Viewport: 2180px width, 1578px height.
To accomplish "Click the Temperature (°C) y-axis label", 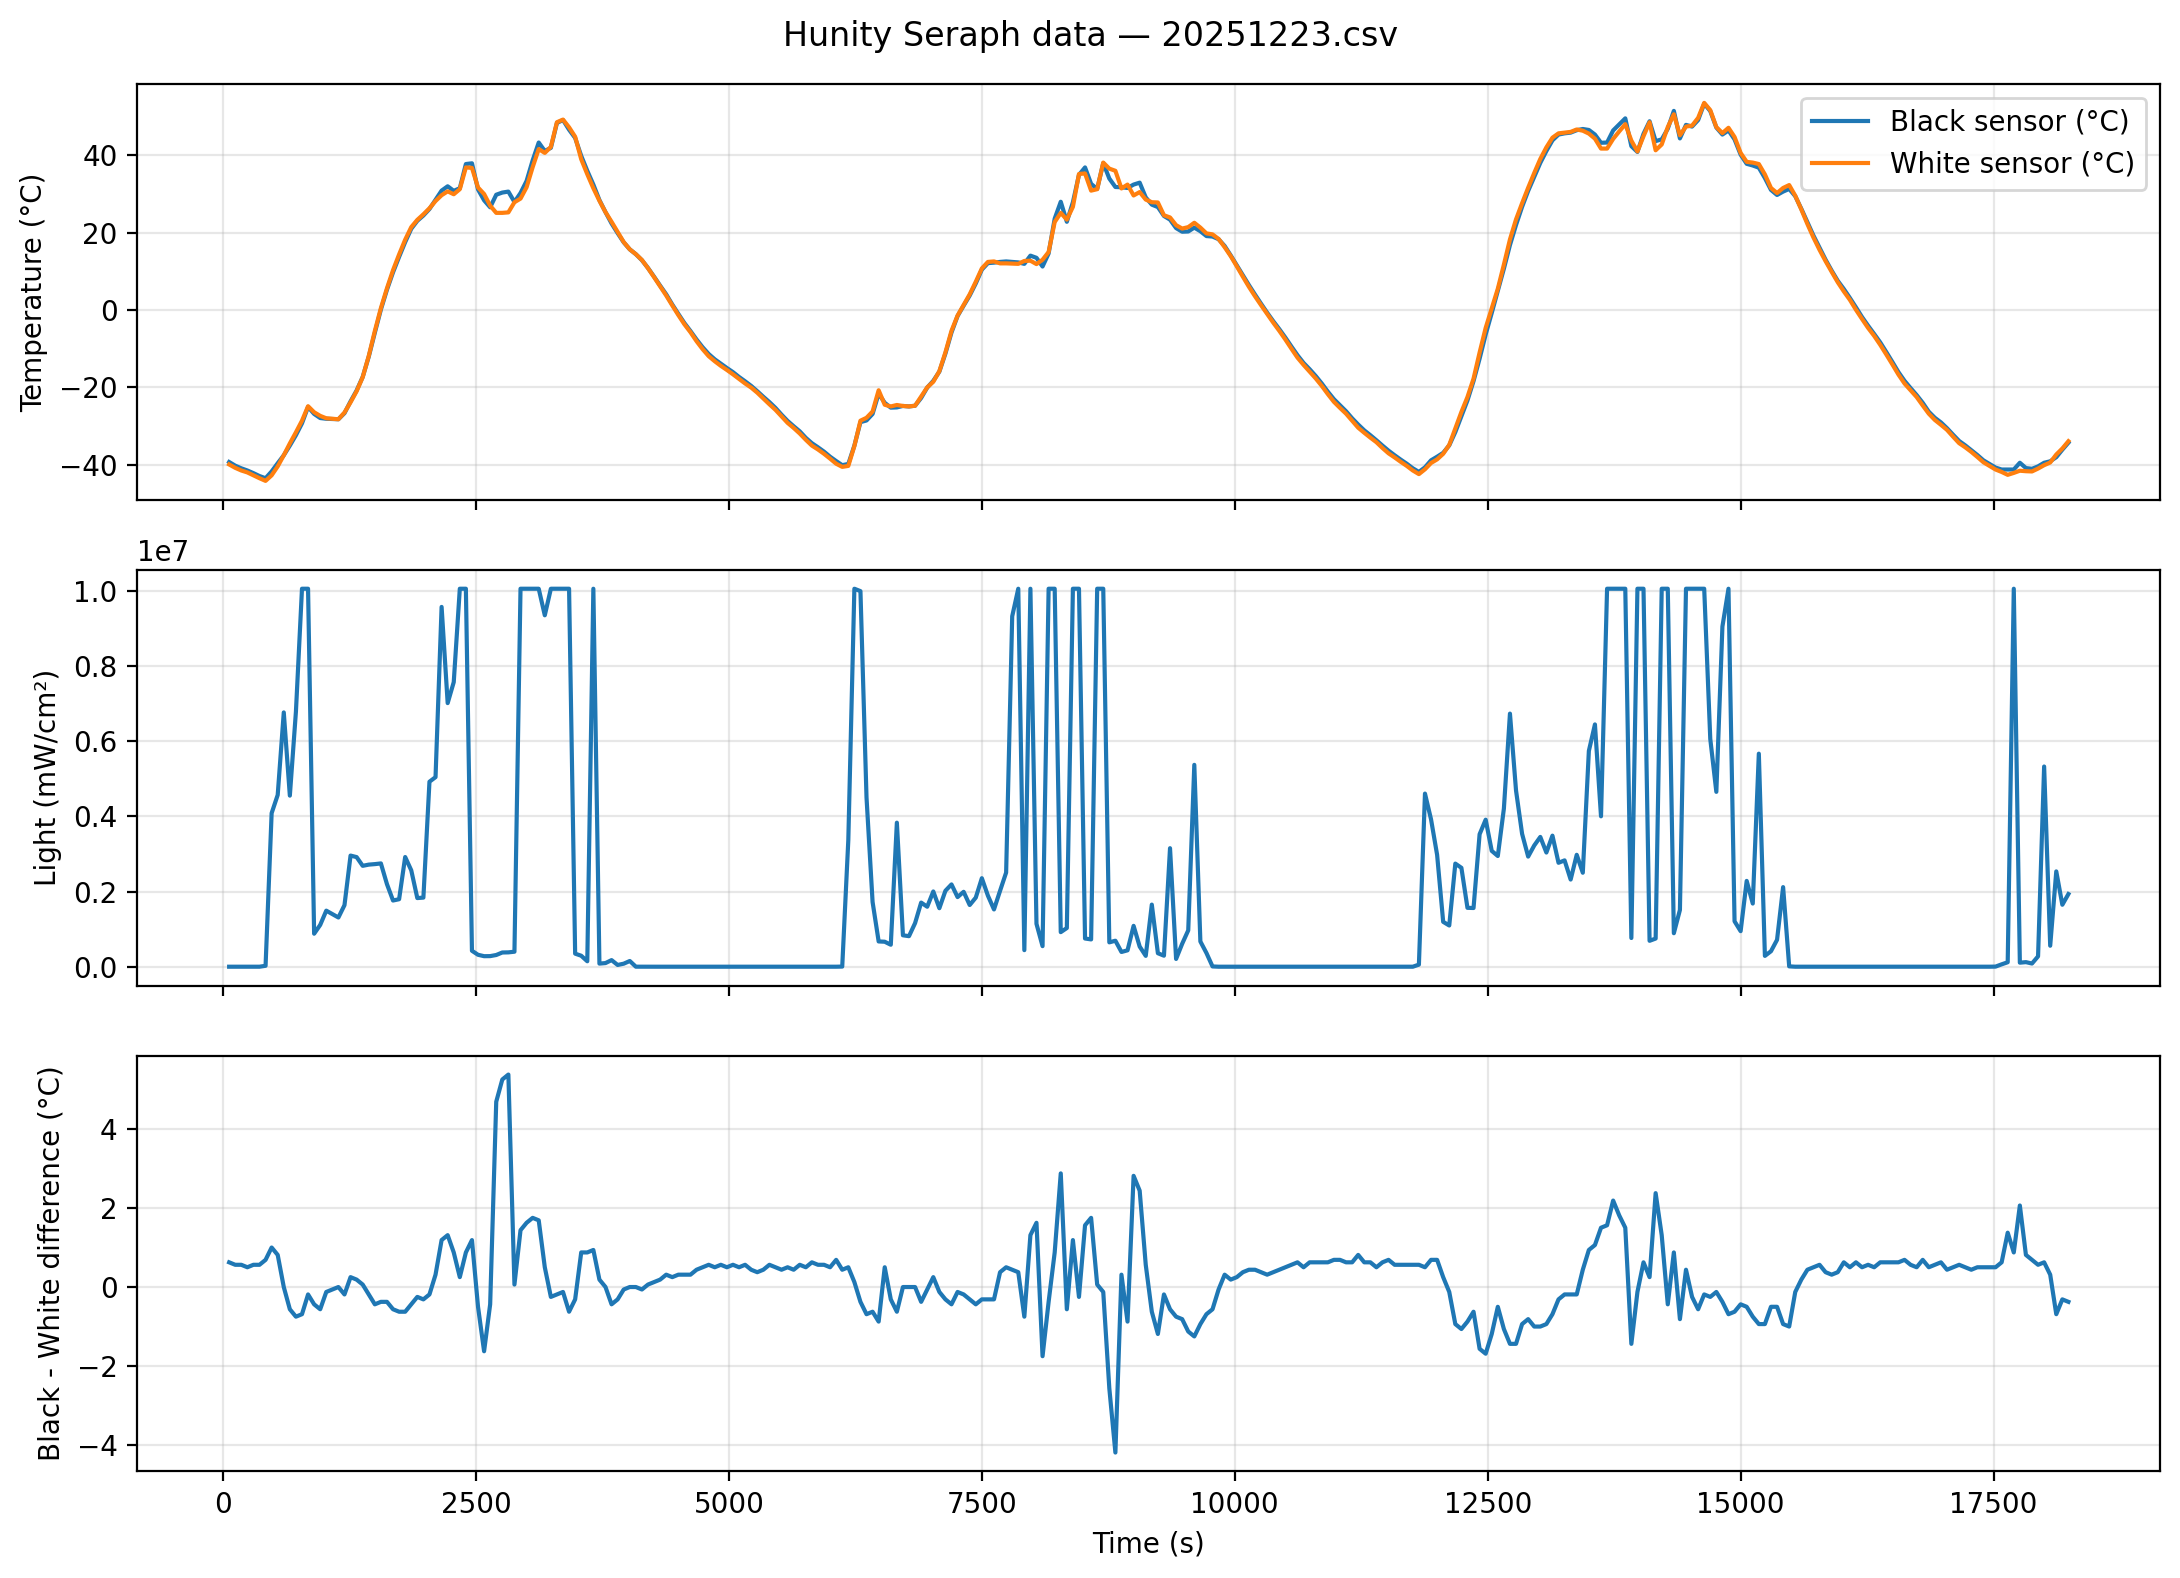I will point(32,292).
